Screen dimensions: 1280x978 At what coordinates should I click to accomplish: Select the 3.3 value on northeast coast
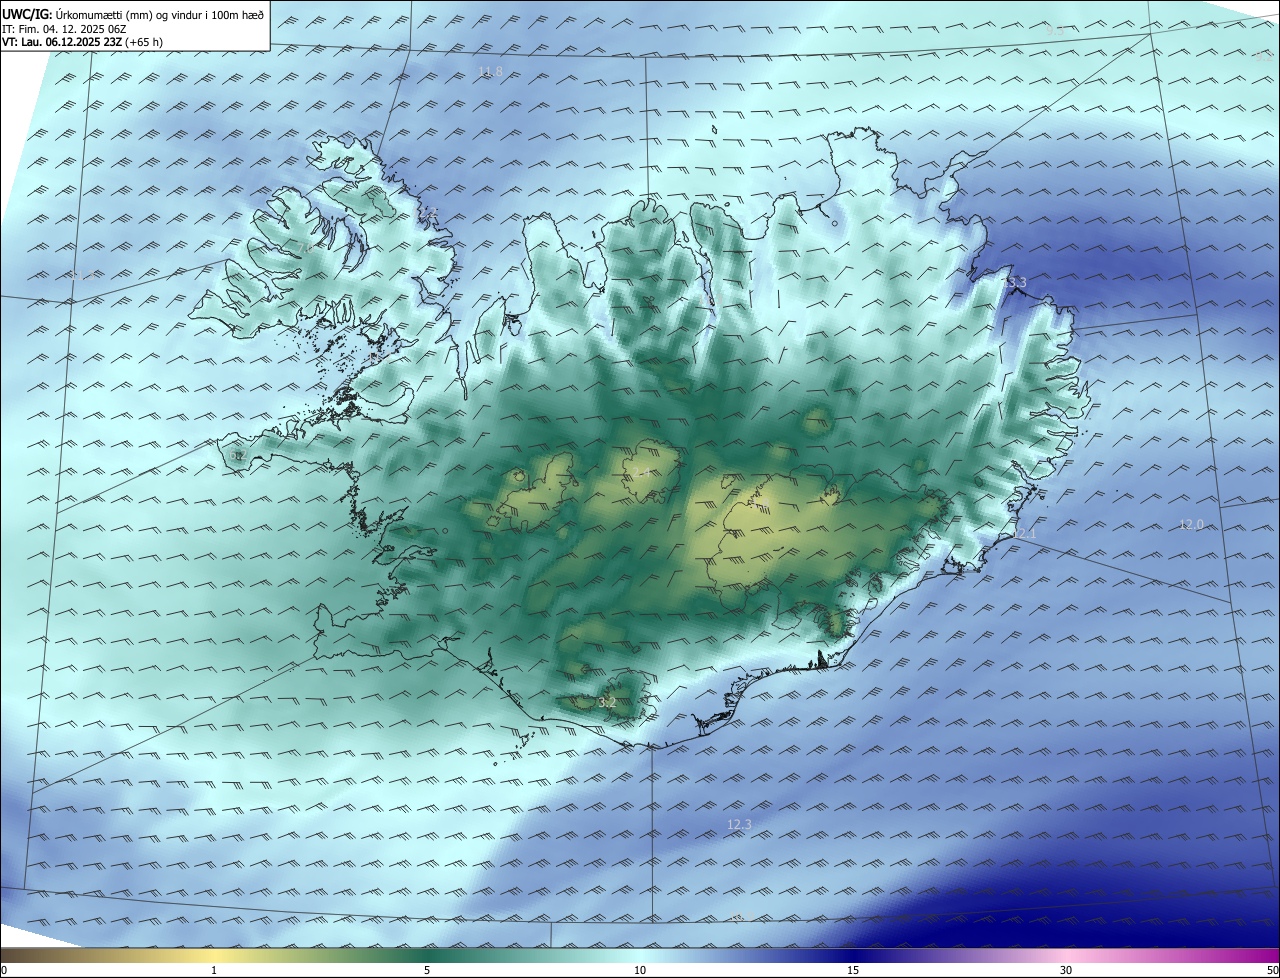point(1016,283)
